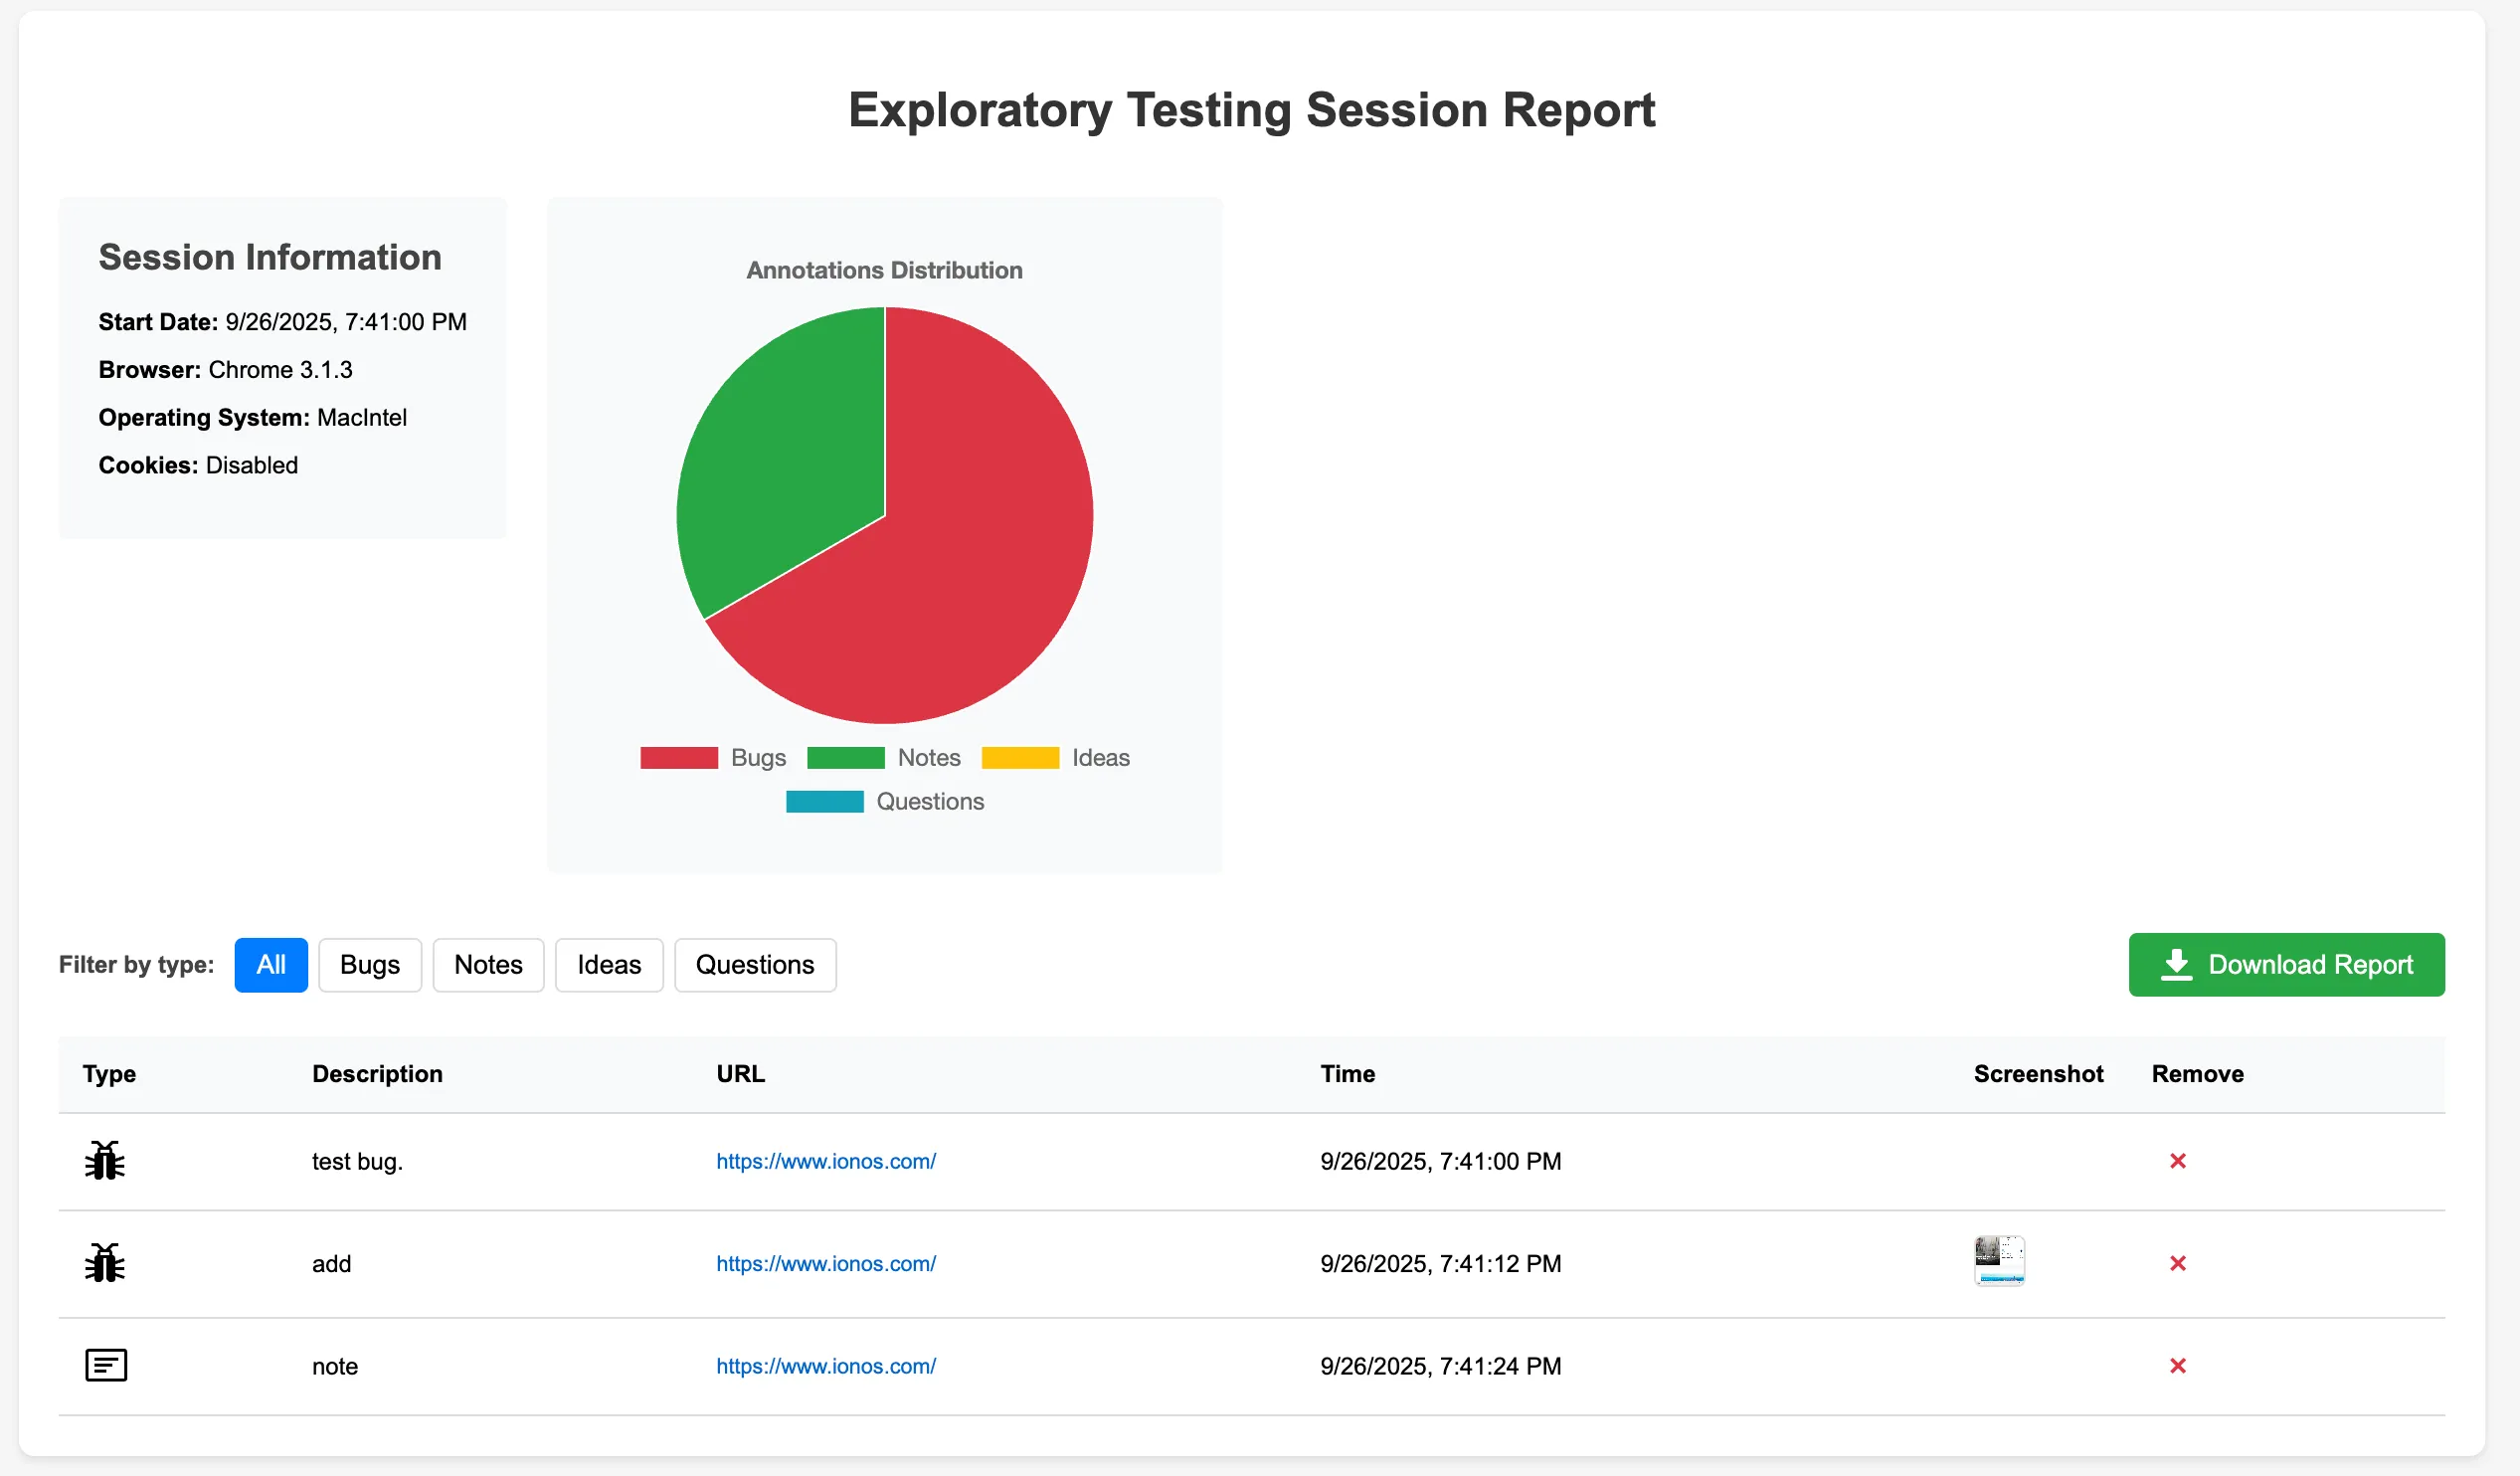Select the All filter option
Image resolution: width=2520 pixels, height=1476 pixels.
270,964
